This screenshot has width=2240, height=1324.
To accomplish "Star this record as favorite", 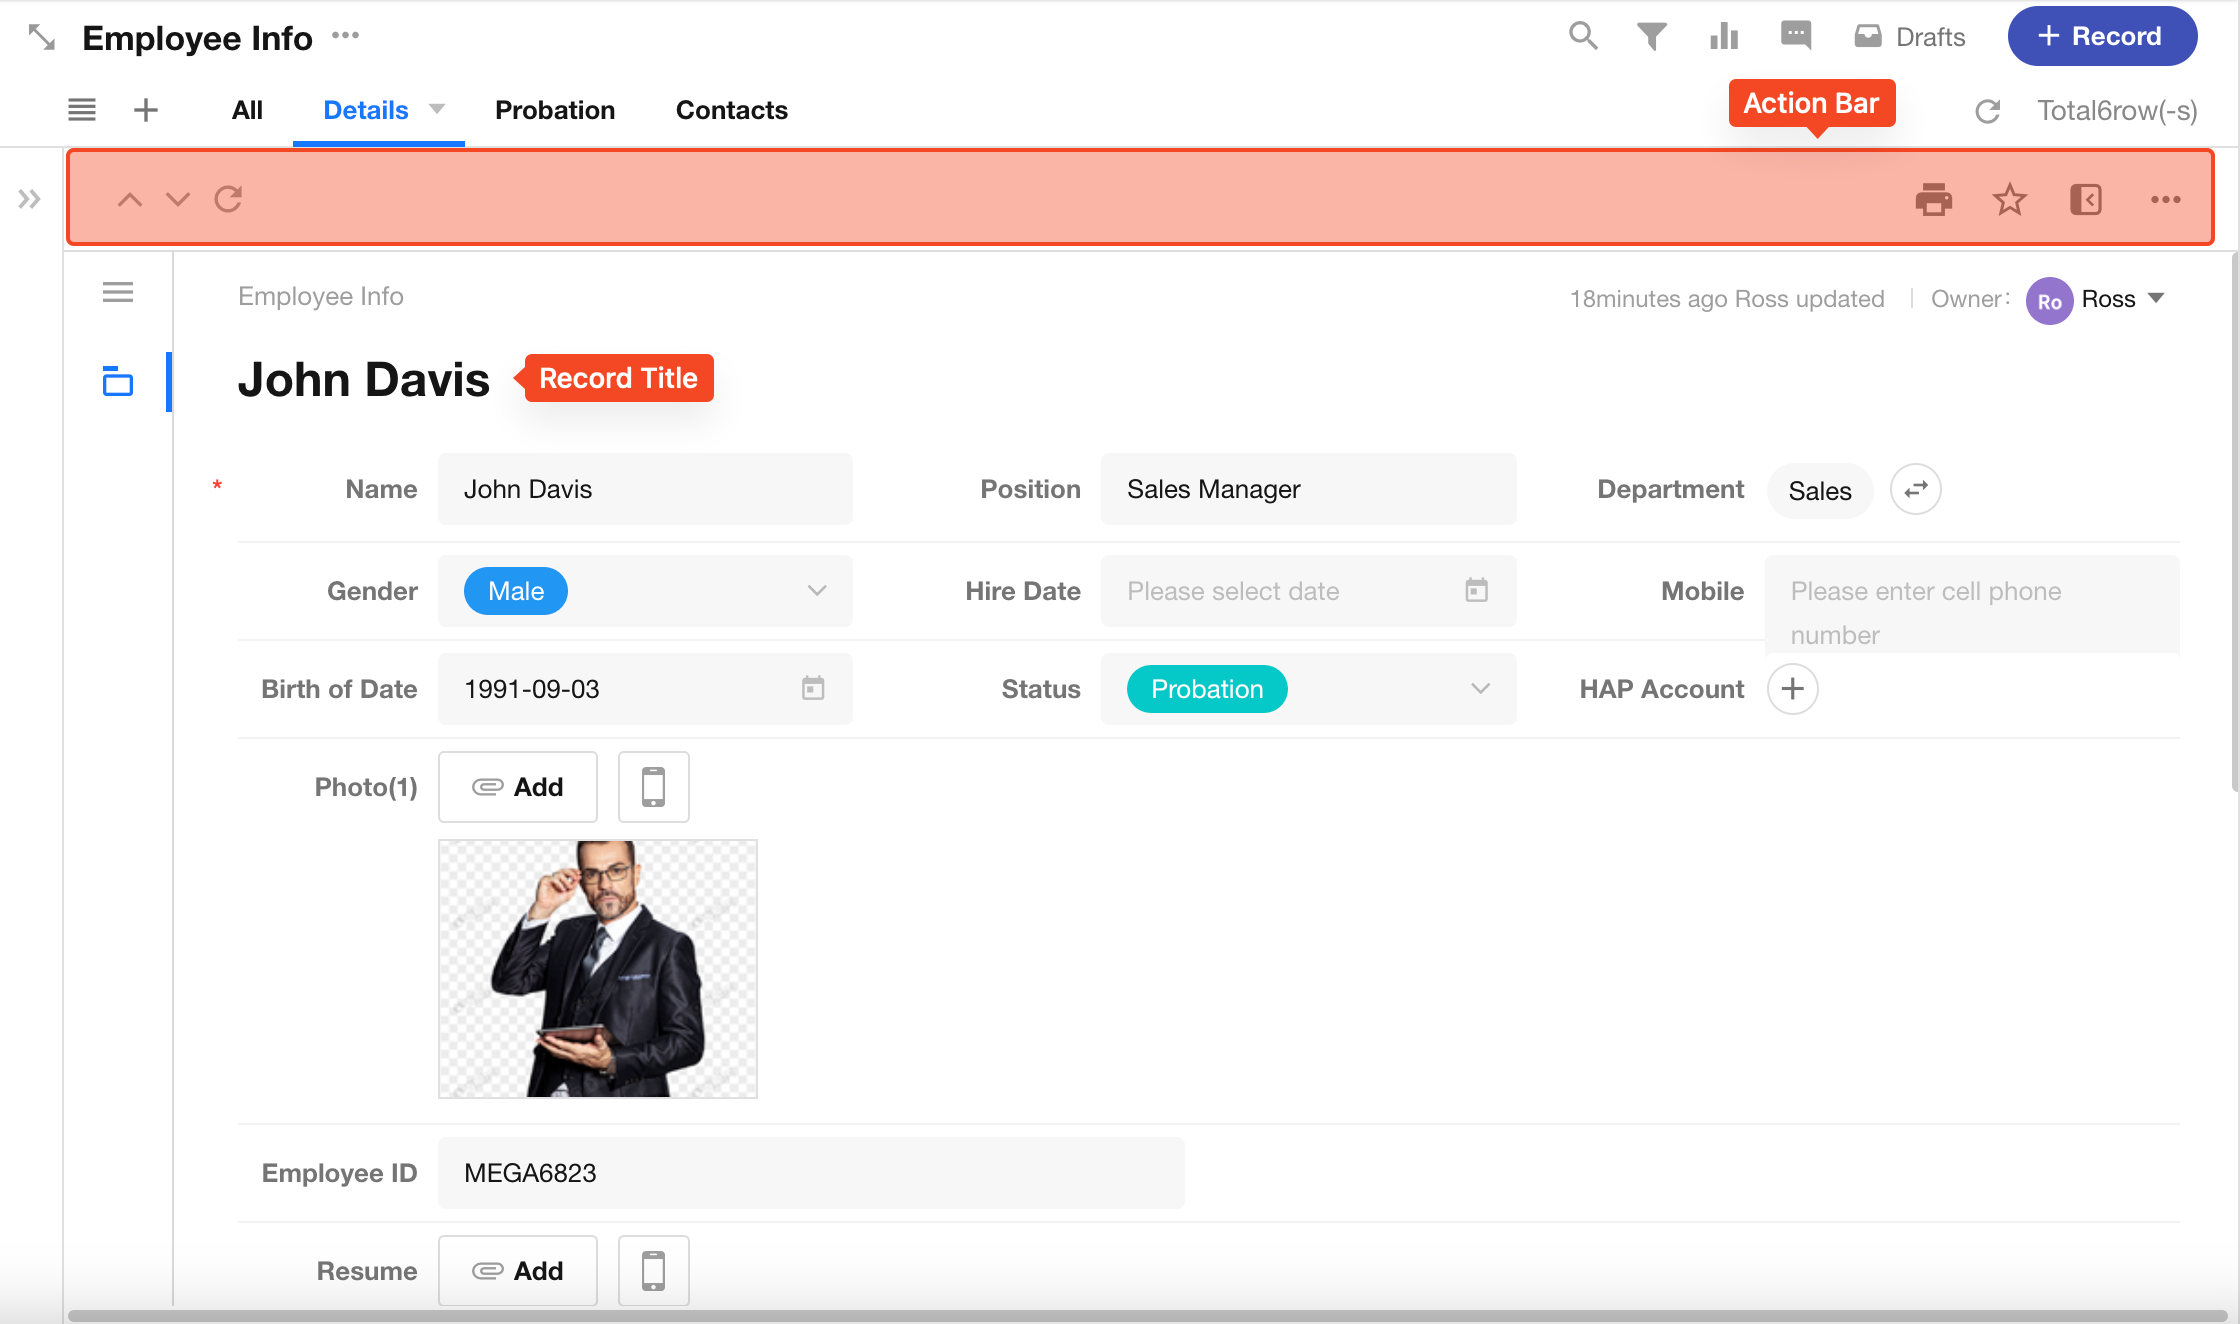I will pyautogui.click(x=2009, y=199).
